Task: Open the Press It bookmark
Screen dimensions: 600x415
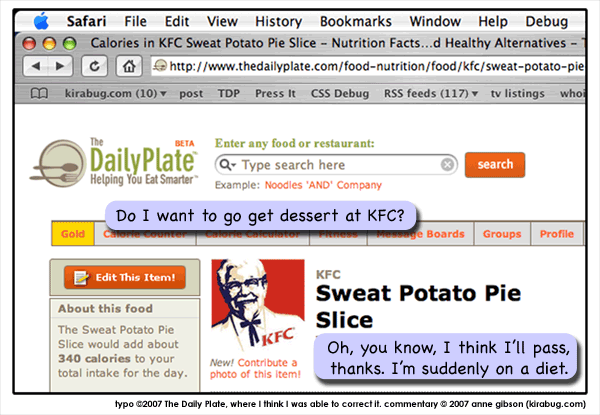Action: [x=275, y=93]
